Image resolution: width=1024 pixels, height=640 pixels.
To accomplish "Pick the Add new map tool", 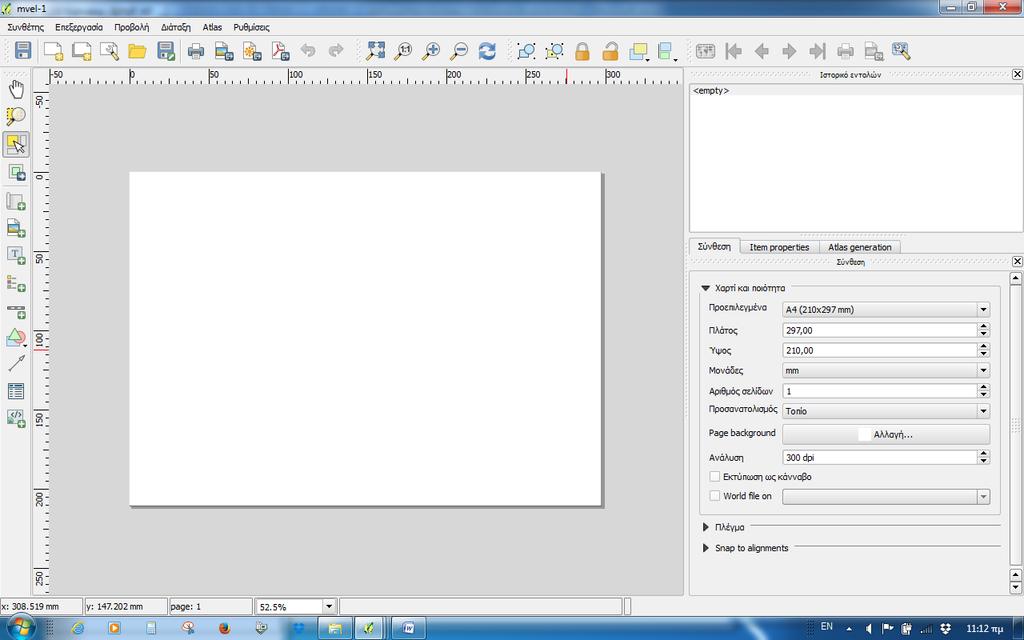I will (x=16, y=201).
